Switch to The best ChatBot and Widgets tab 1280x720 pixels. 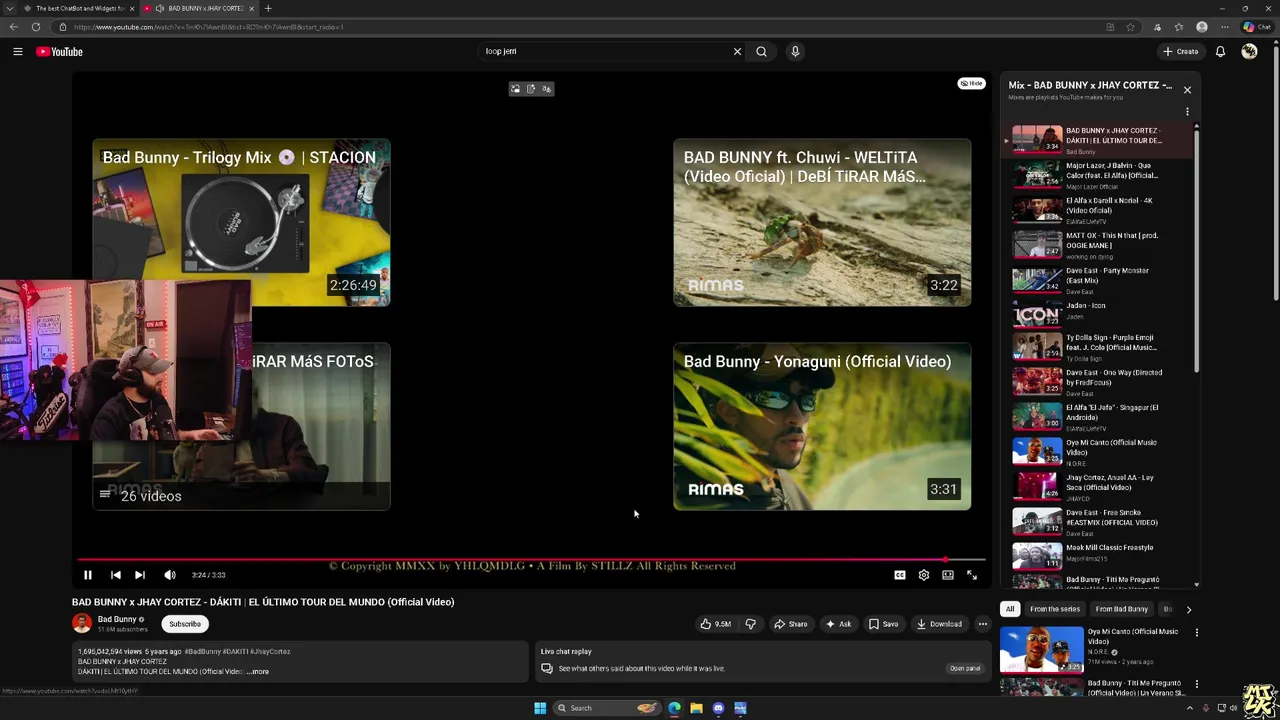pyautogui.click(x=78, y=8)
